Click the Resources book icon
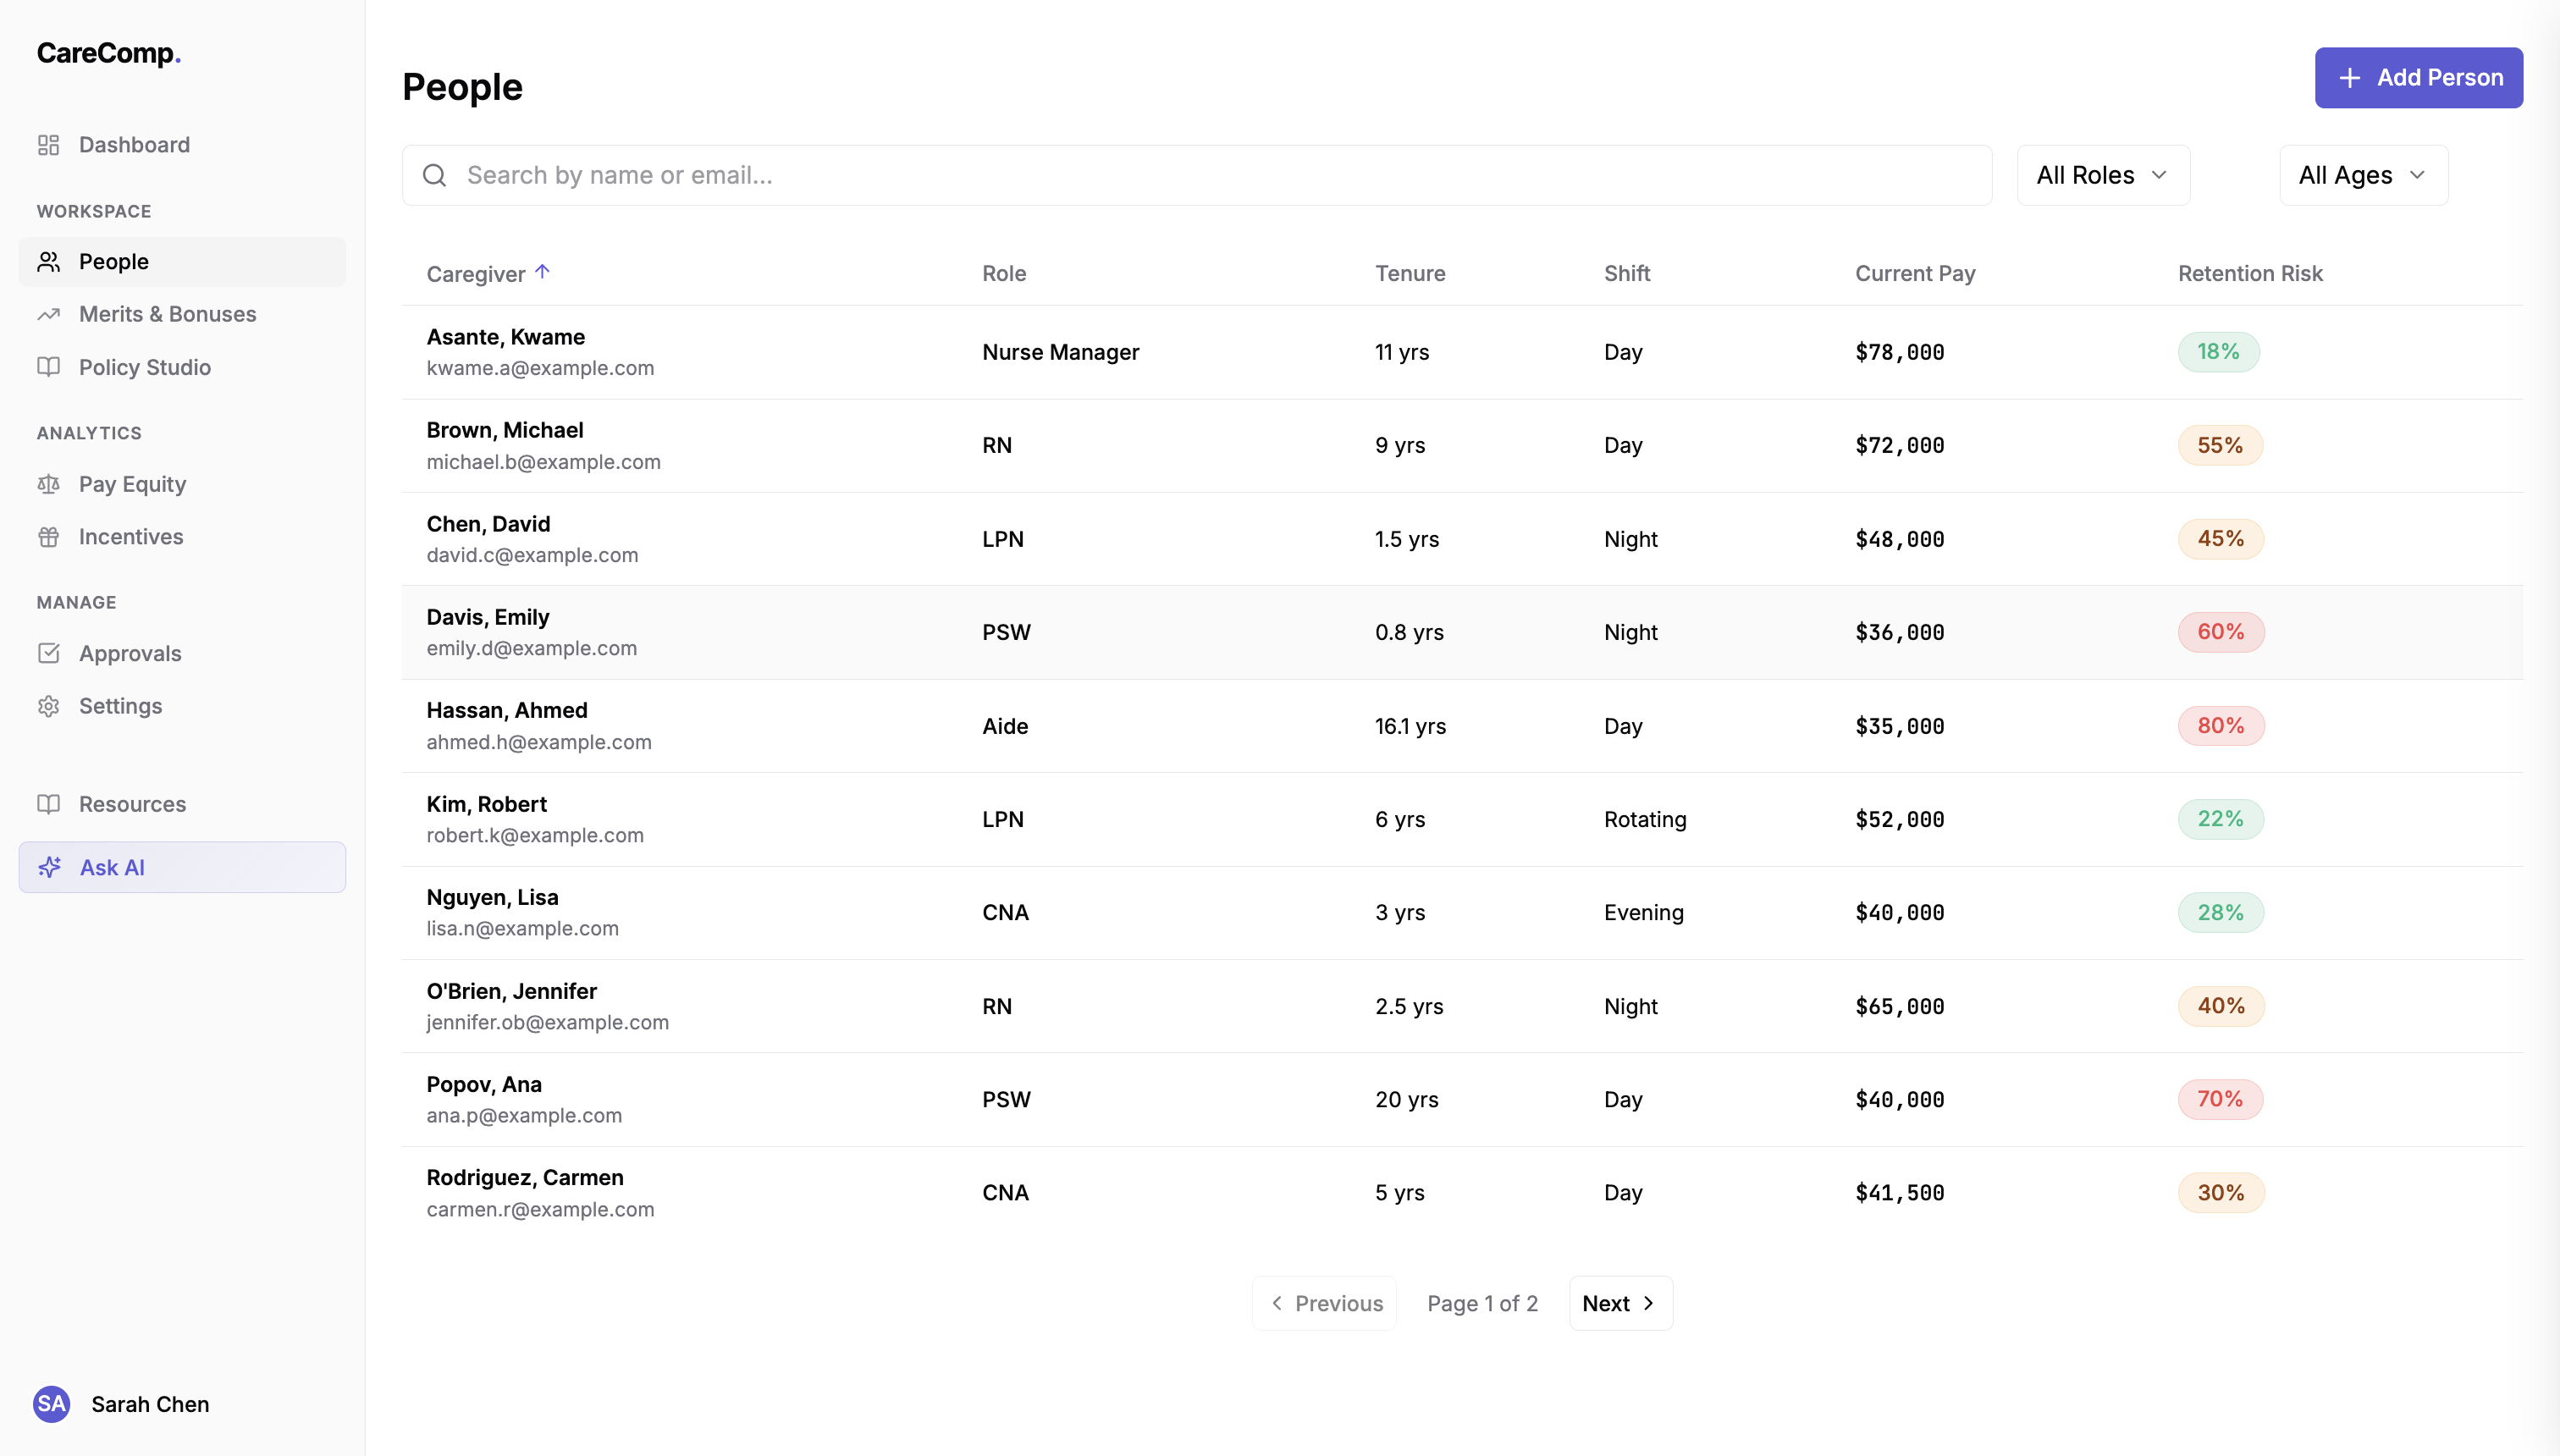 tap(48, 804)
